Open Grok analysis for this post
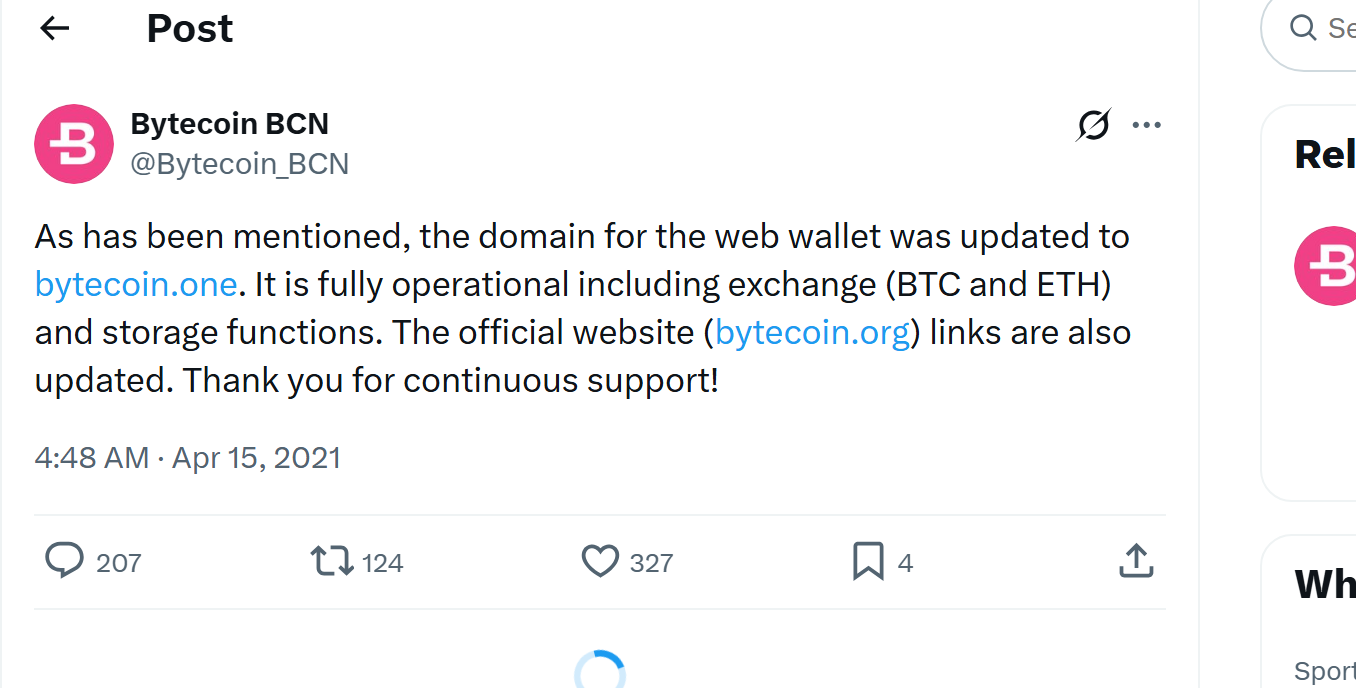Viewport: 1356px width, 688px height. click(x=1093, y=124)
